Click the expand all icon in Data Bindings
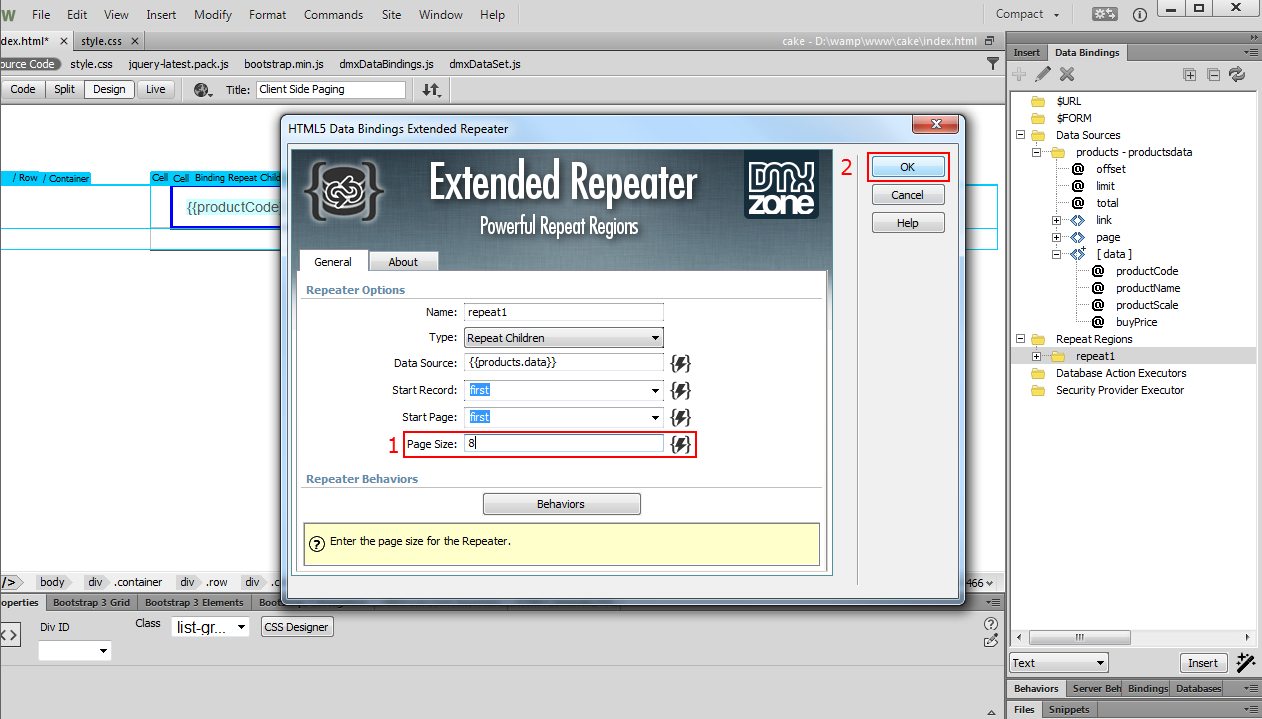Screen dimensions: 1262x719 click(x=1189, y=74)
